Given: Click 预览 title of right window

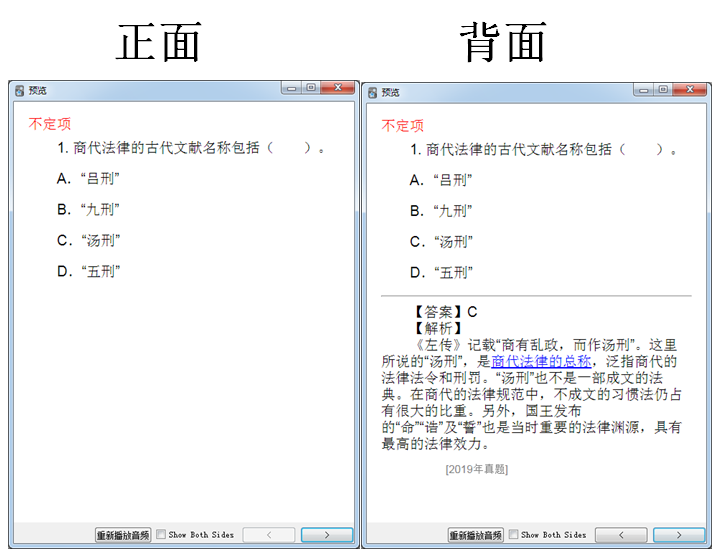Looking at the screenshot, I should 391,92.
